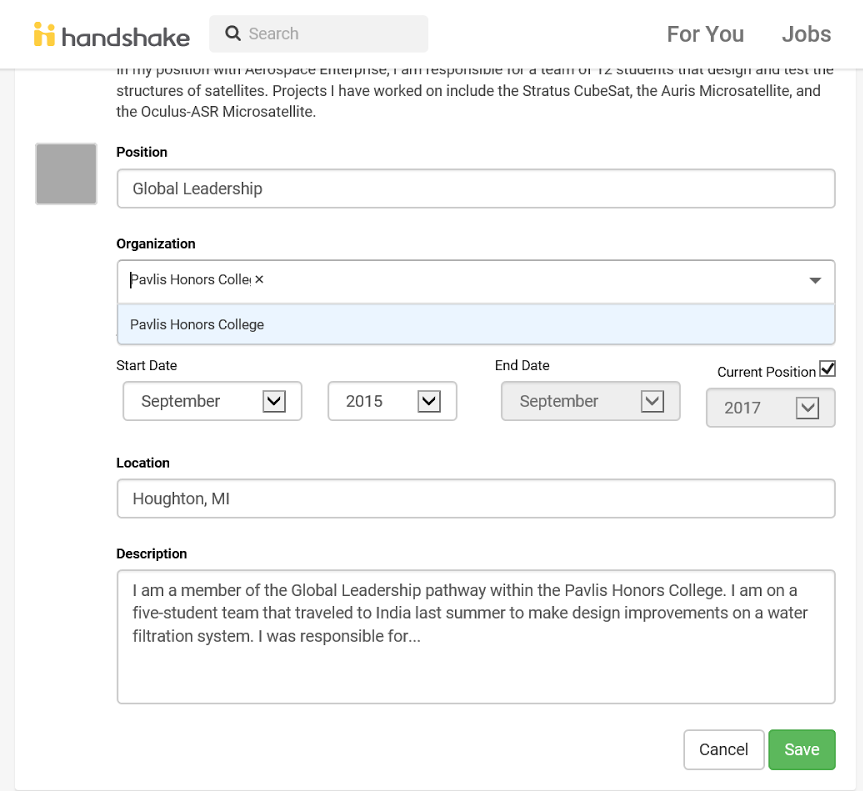Click into the Description text area
863x791 pixels.
476,637
